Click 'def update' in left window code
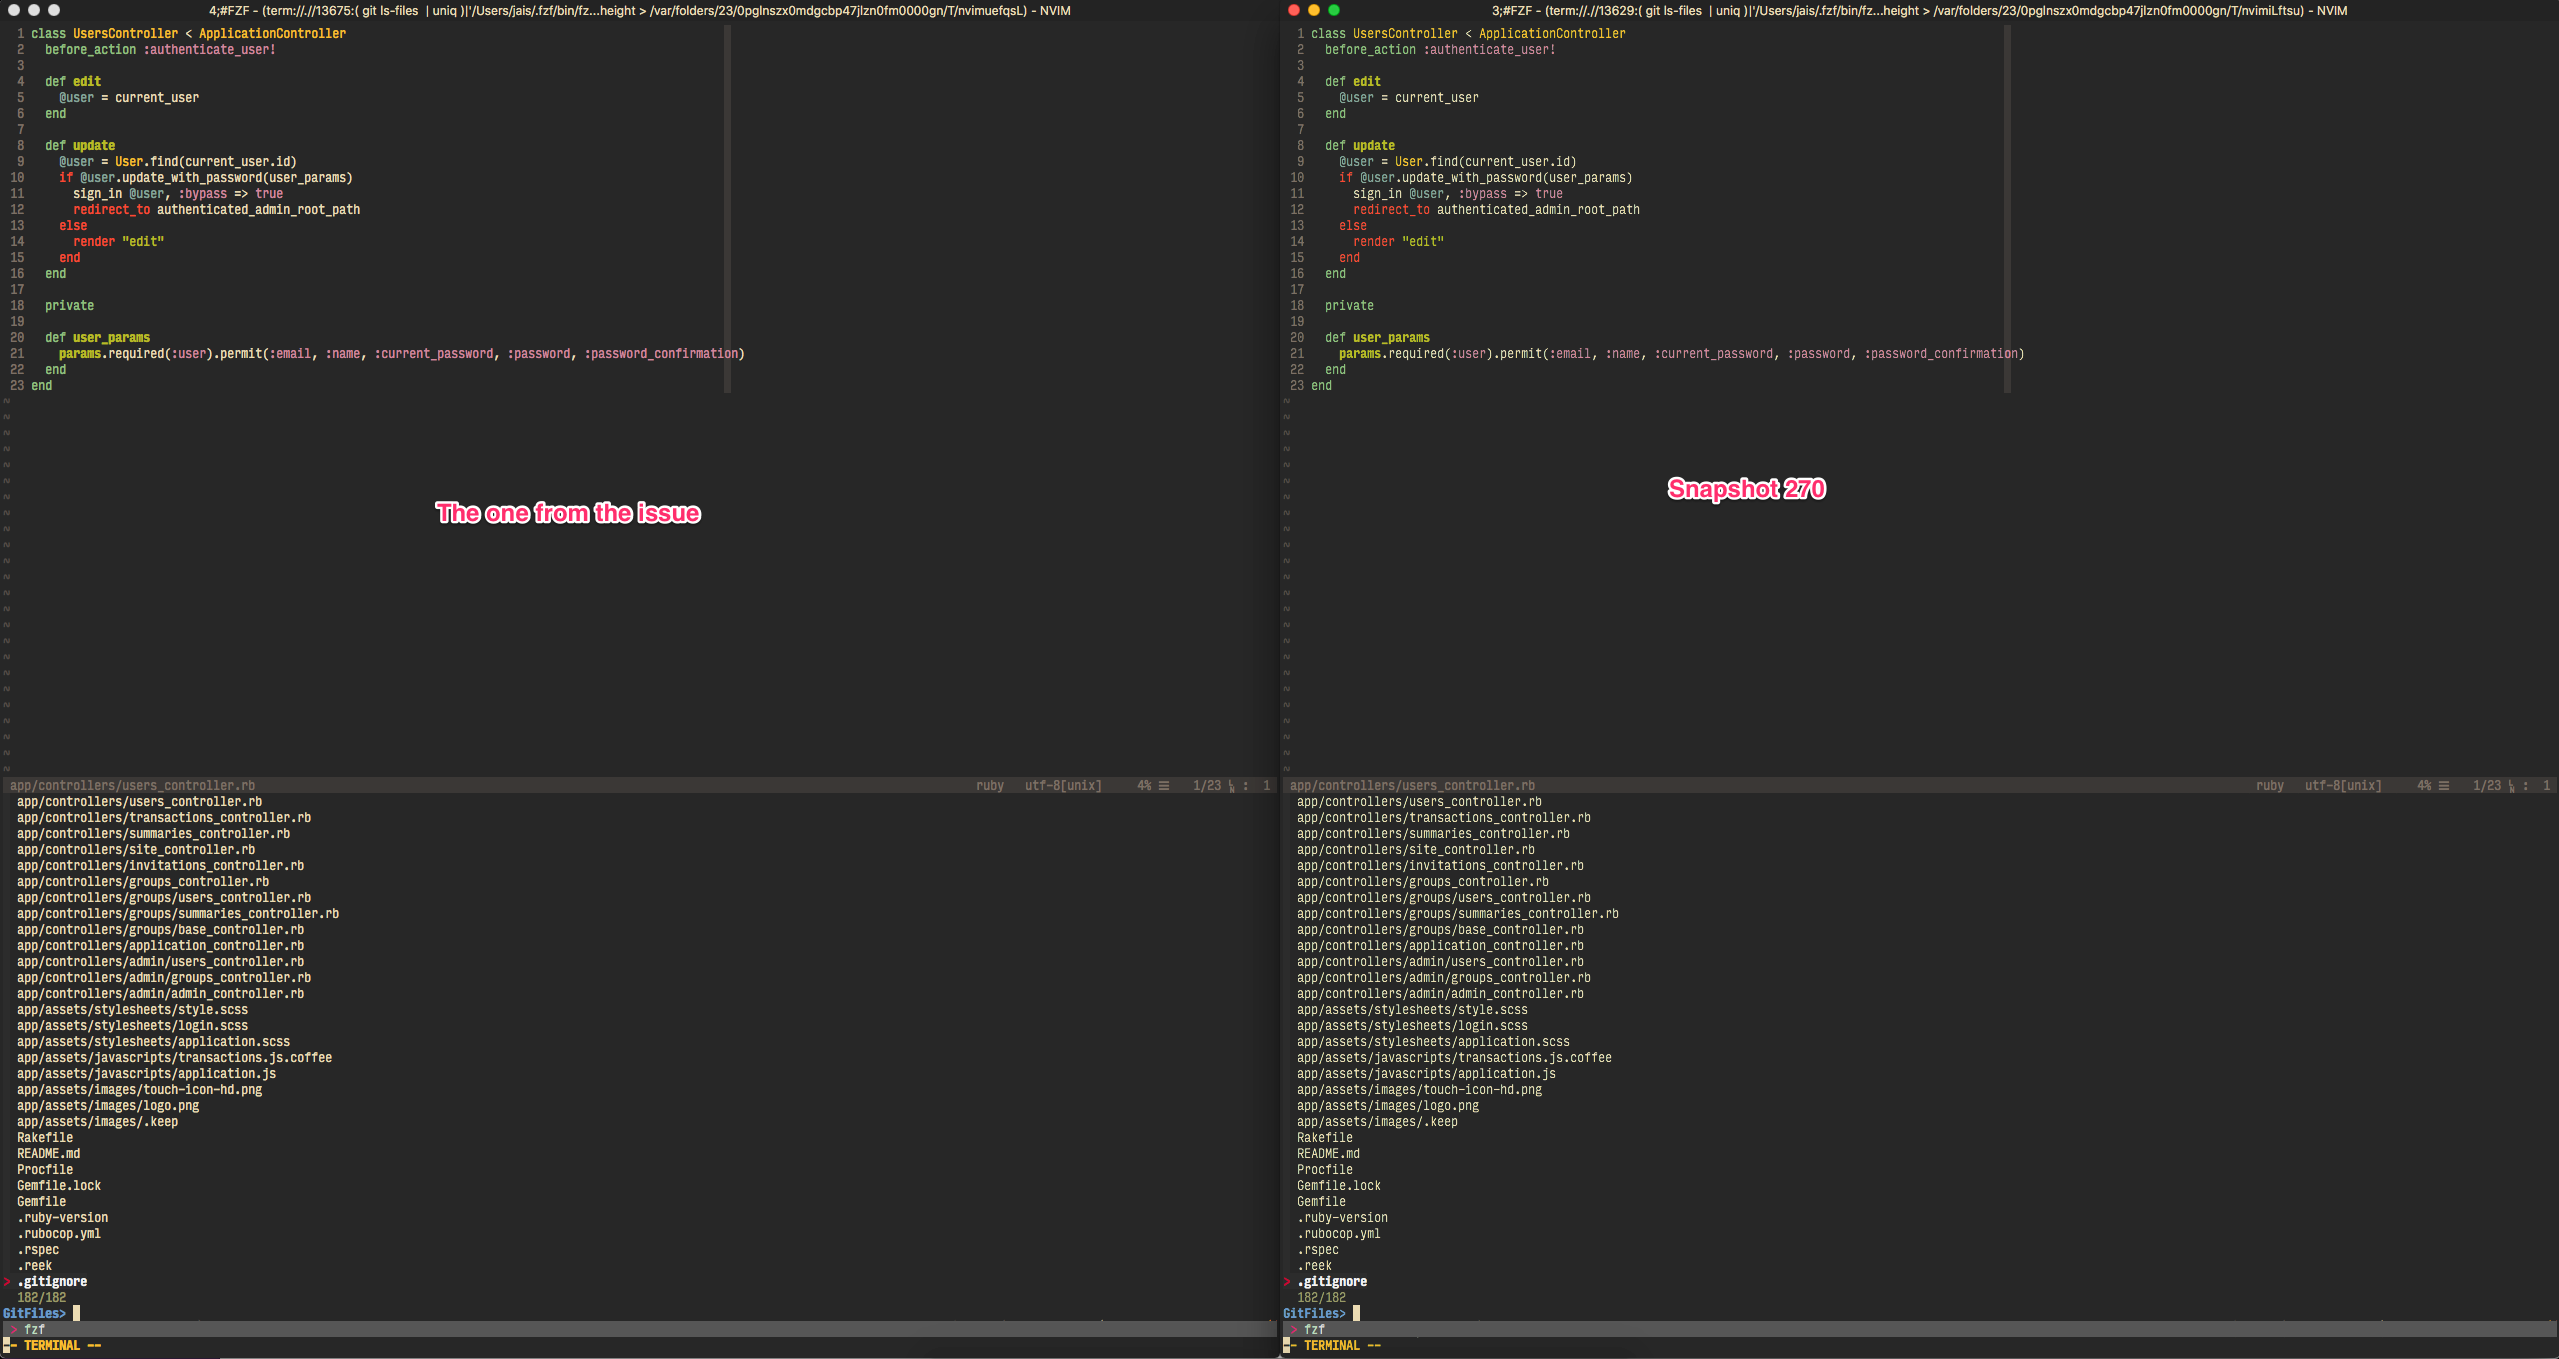This screenshot has width=2559, height=1359. pos(80,145)
